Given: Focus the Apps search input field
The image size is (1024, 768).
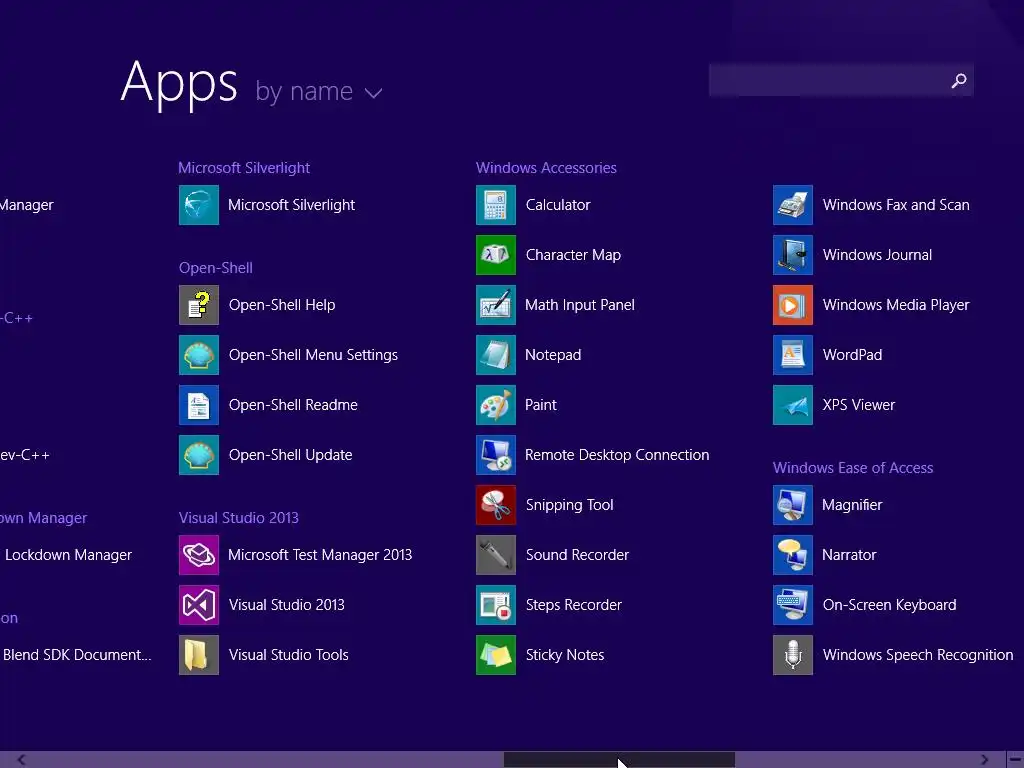Looking at the screenshot, I should 841,80.
